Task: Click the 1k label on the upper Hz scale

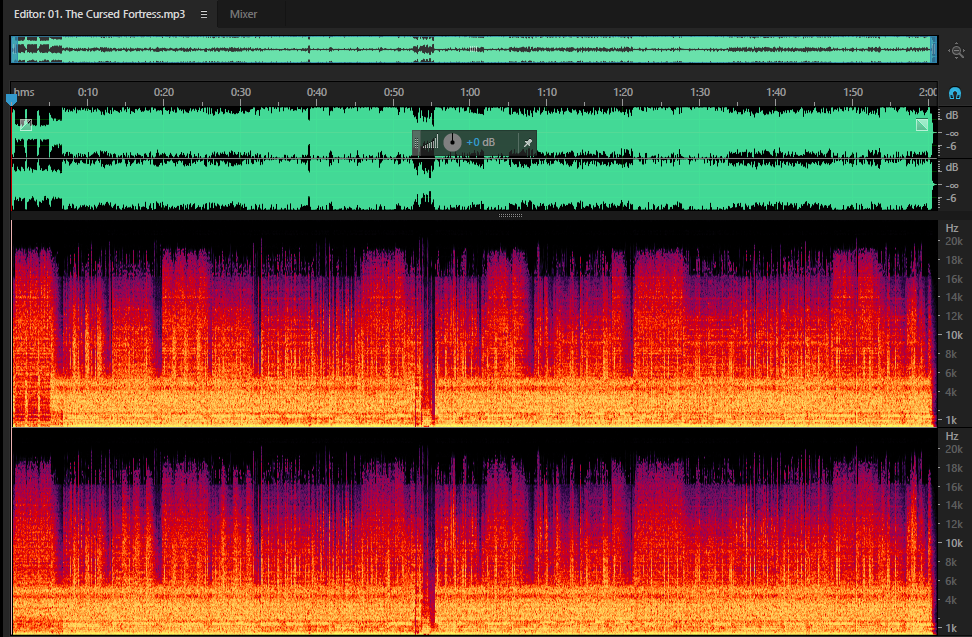Action: [952, 420]
